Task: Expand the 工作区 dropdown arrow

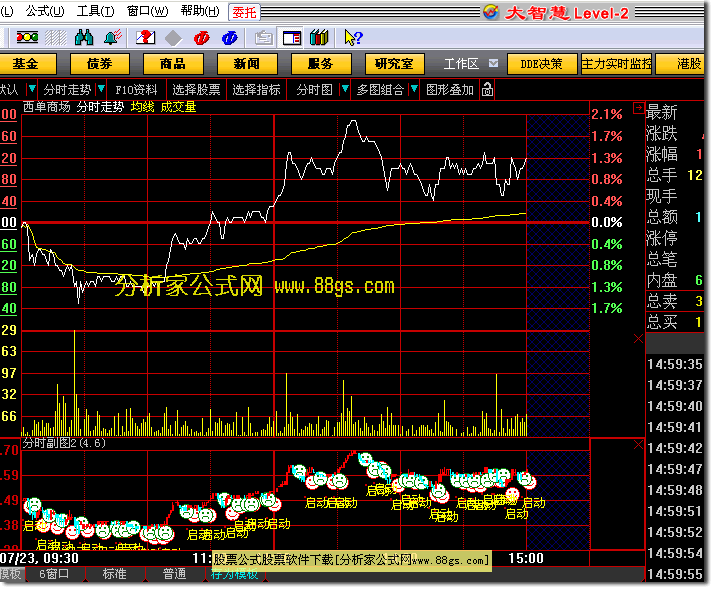Action: (493, 63)
